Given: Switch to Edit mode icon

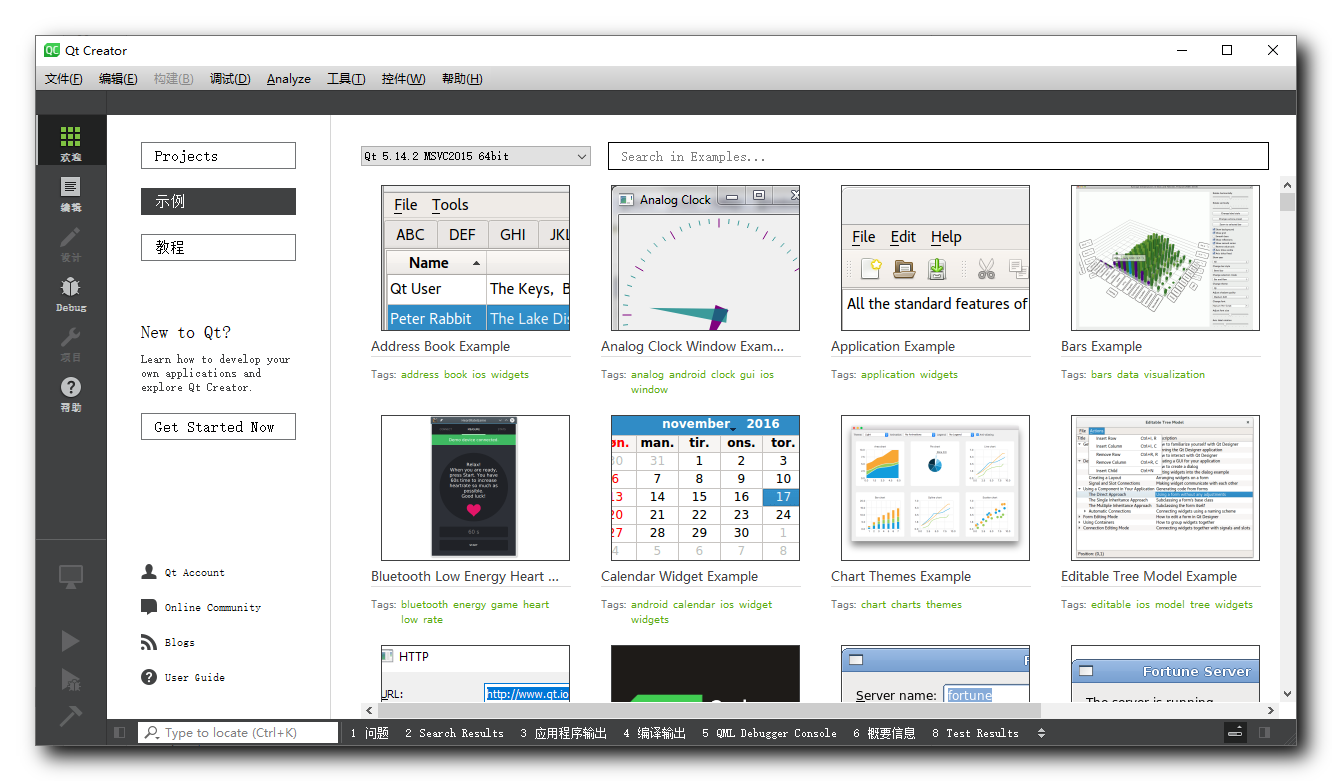Looking at the screenshot, I should [70, 187].
